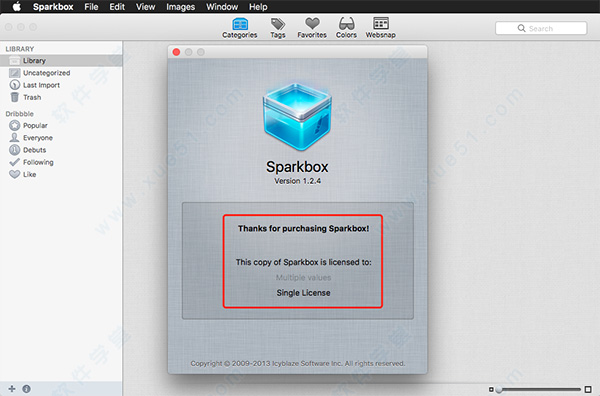Click the Search field

541,28
